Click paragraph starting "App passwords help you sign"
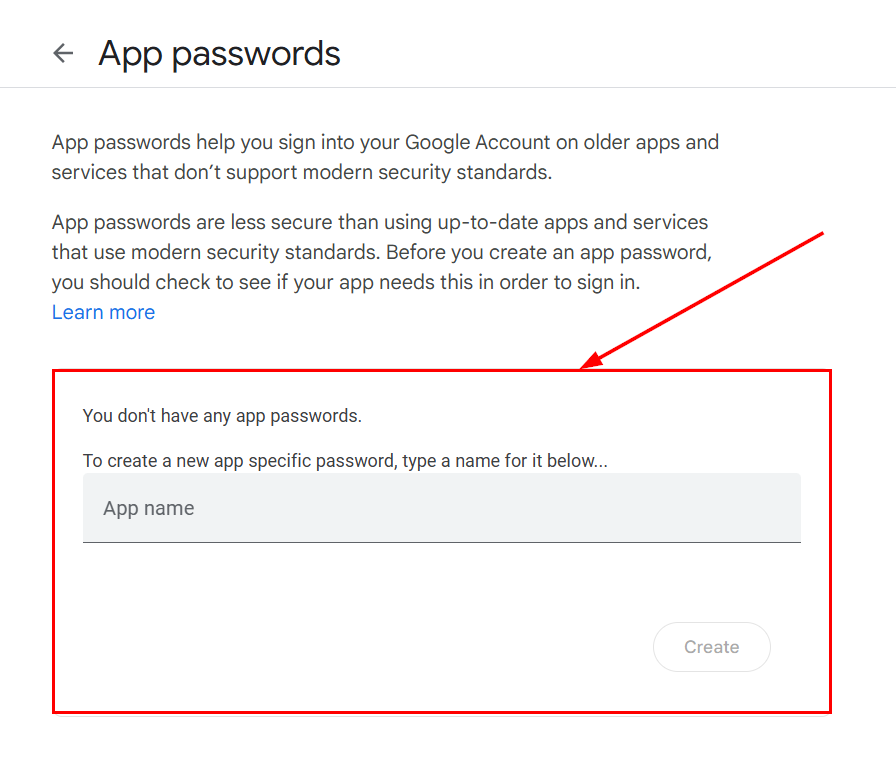Viewport: 896px width, 765px height. [385, 142]
